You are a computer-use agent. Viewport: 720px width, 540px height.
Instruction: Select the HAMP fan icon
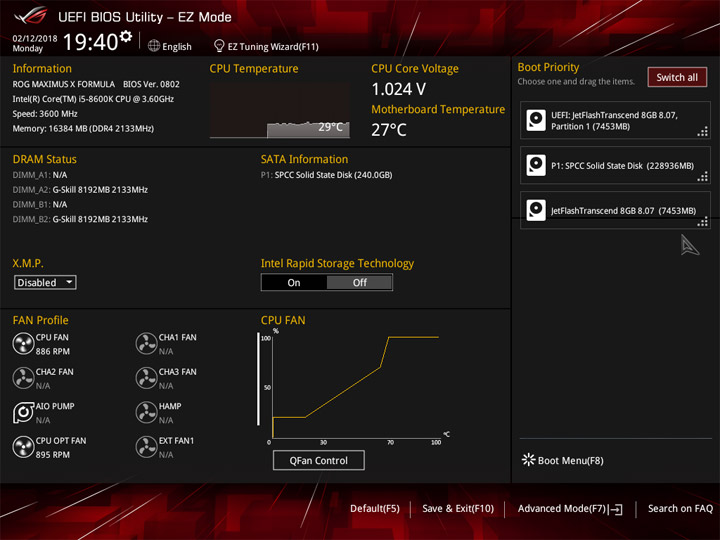tap(146, 413)
